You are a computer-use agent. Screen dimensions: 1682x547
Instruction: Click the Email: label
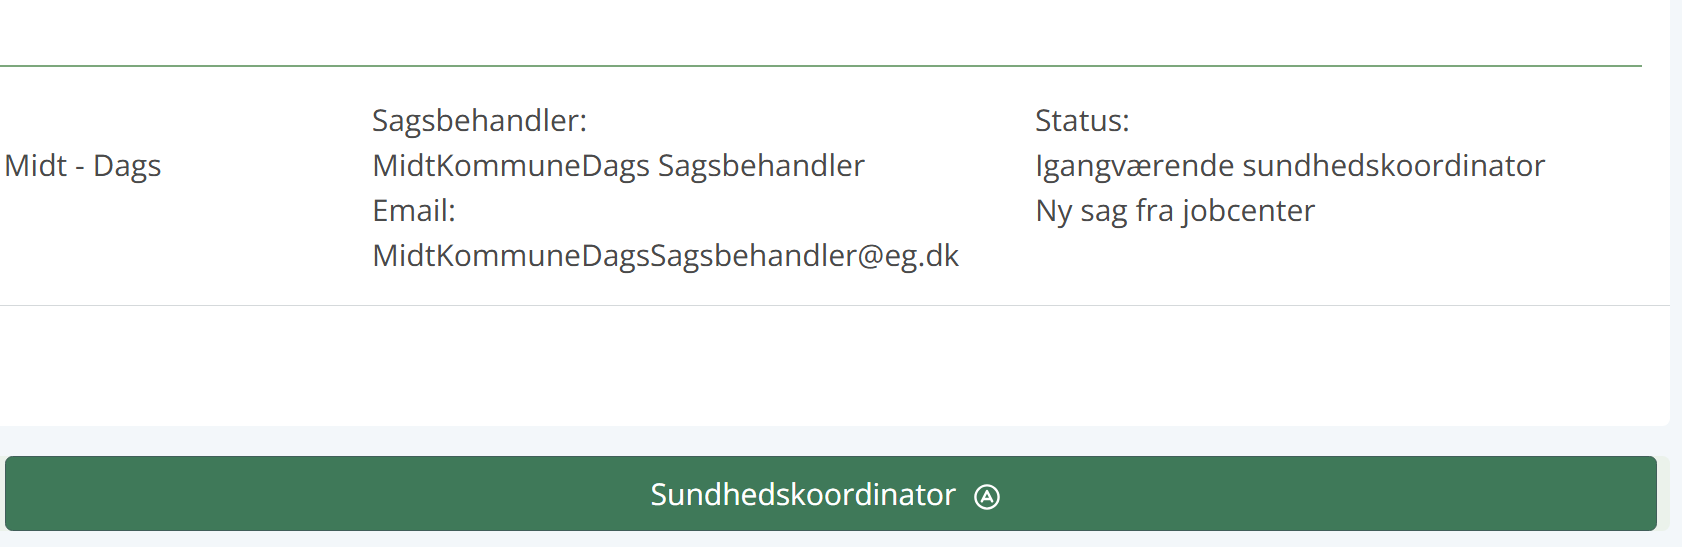click(414, 211)
